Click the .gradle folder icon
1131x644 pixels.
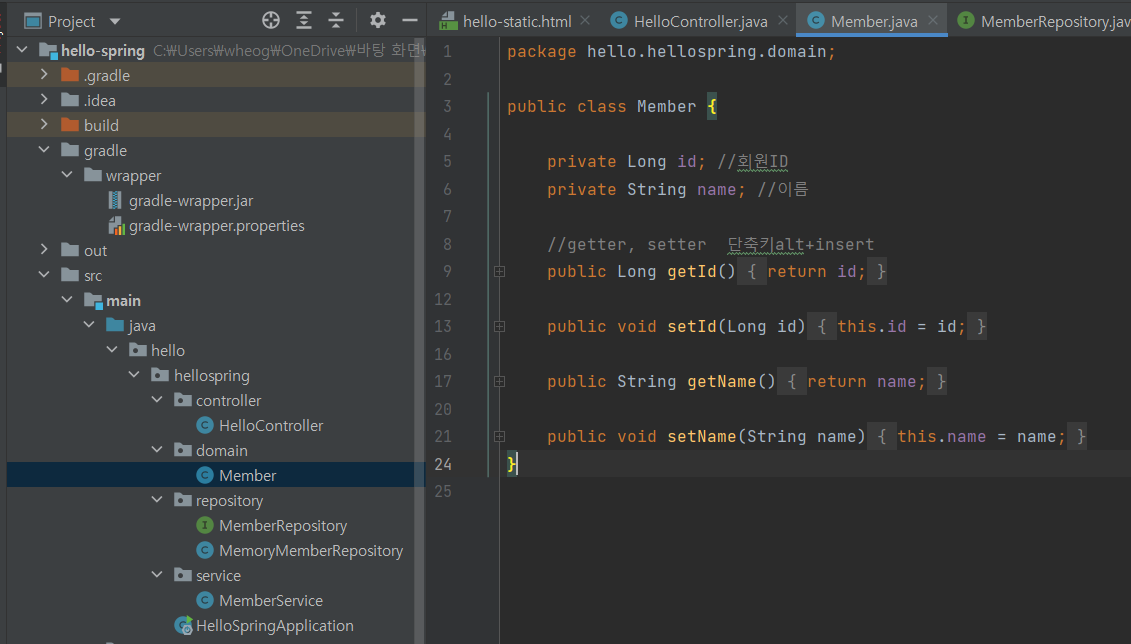(x=70, y=75)
